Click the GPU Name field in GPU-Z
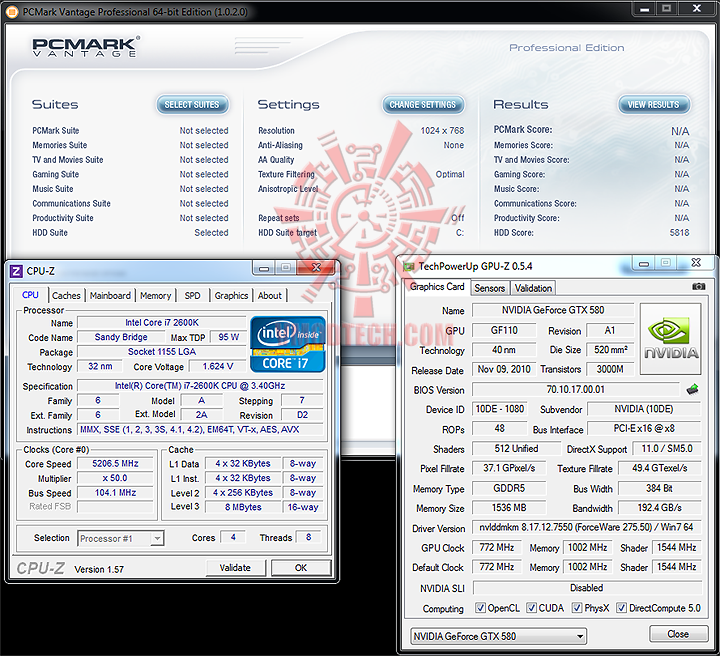This screenshot has width=720, height=656. [553, 310]
